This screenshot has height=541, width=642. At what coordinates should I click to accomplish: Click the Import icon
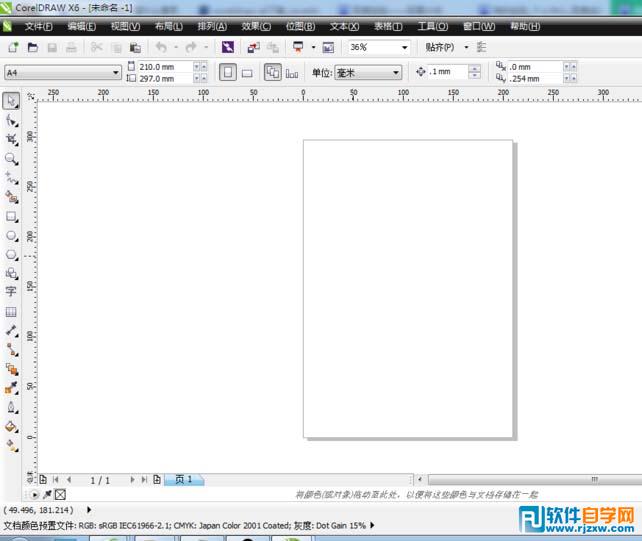253,48
